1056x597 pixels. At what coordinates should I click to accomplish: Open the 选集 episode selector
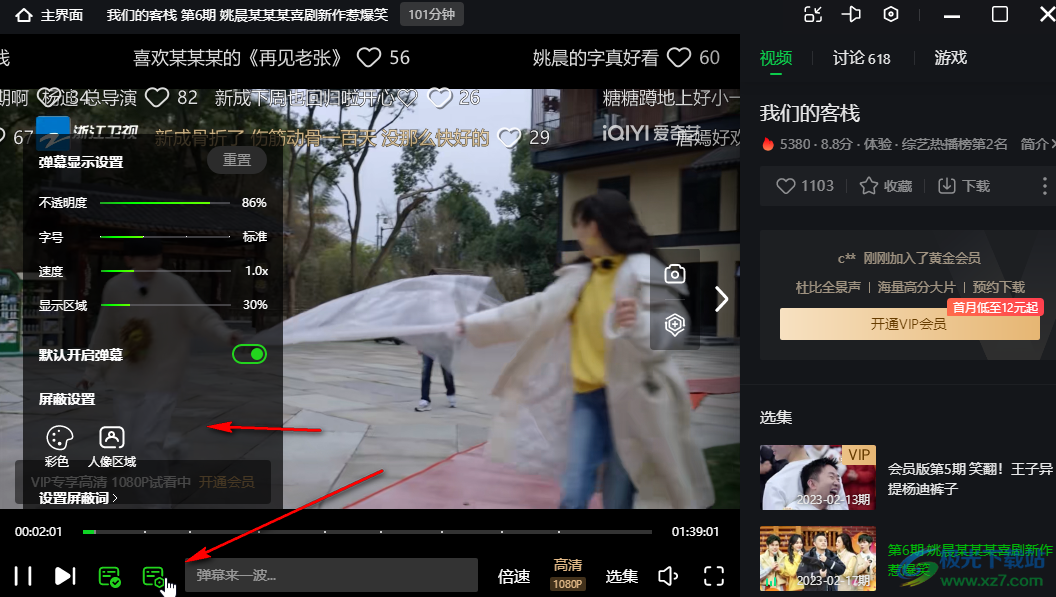point(622,576)
